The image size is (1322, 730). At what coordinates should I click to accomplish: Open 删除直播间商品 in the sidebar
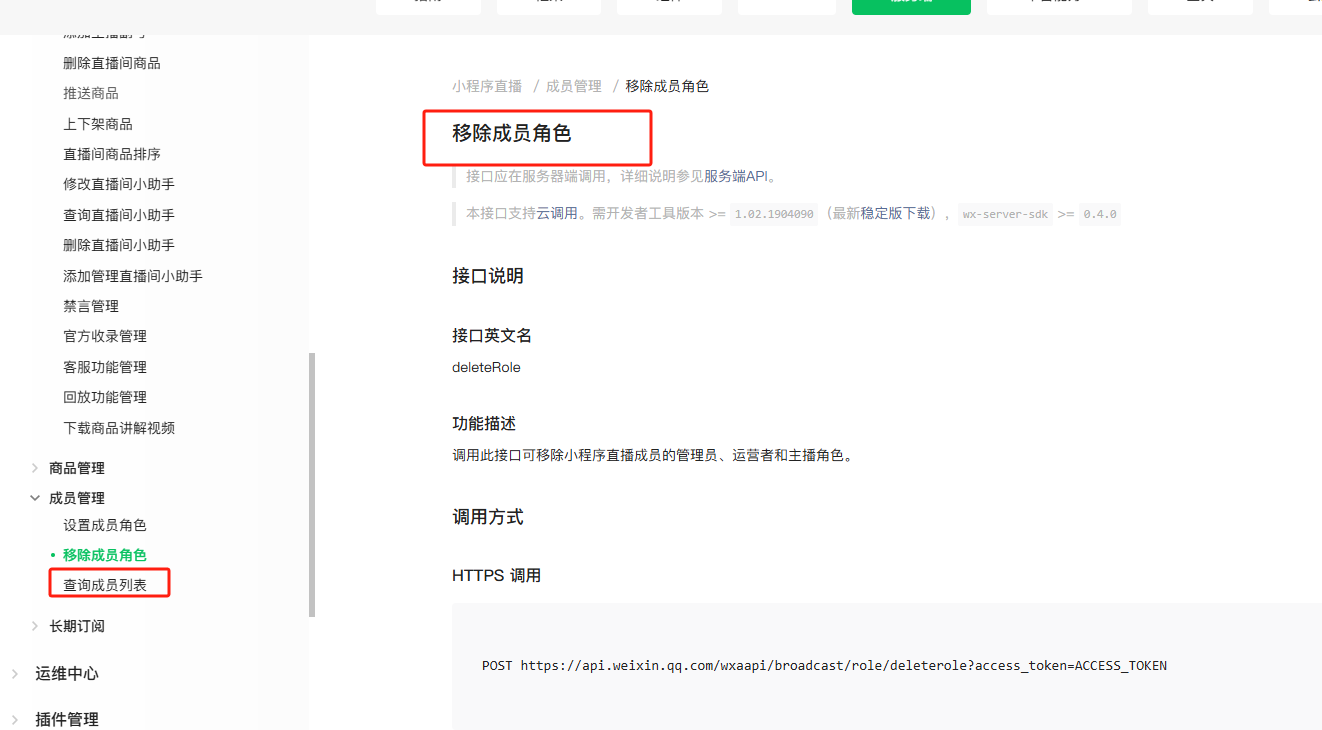pyautogui.click(x=112, y=63)
